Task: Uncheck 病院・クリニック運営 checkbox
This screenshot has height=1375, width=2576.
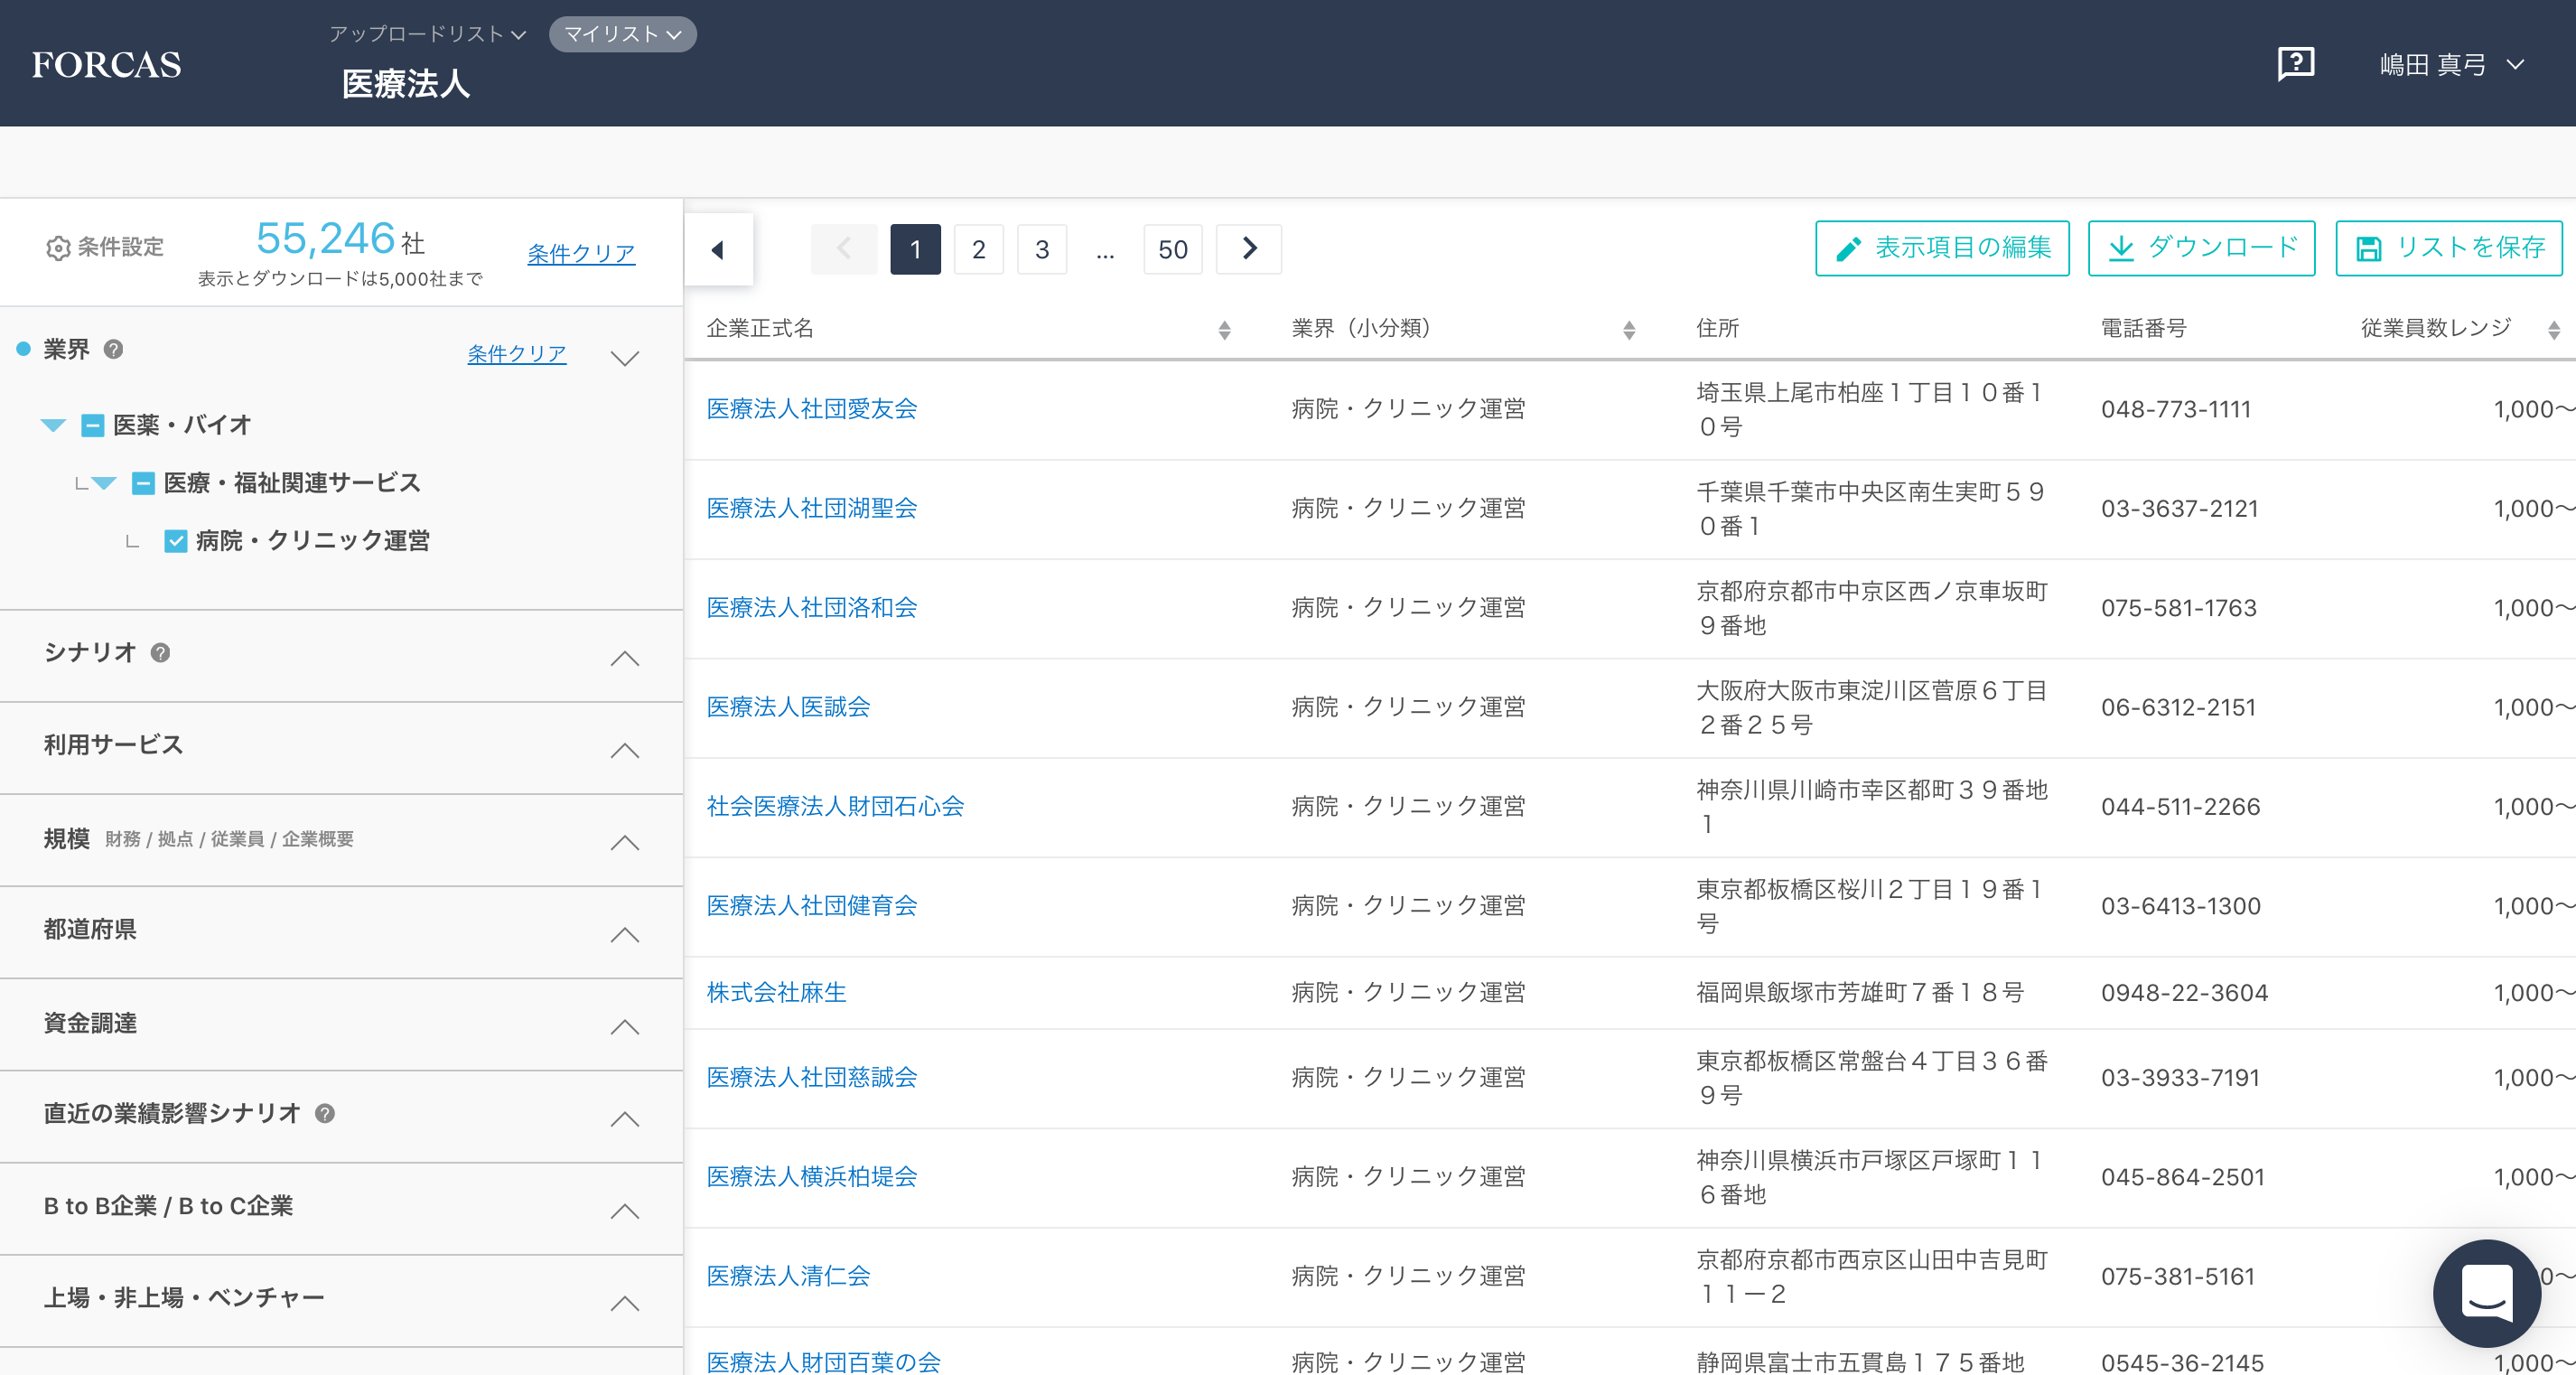Action: [x=176, y=541]
